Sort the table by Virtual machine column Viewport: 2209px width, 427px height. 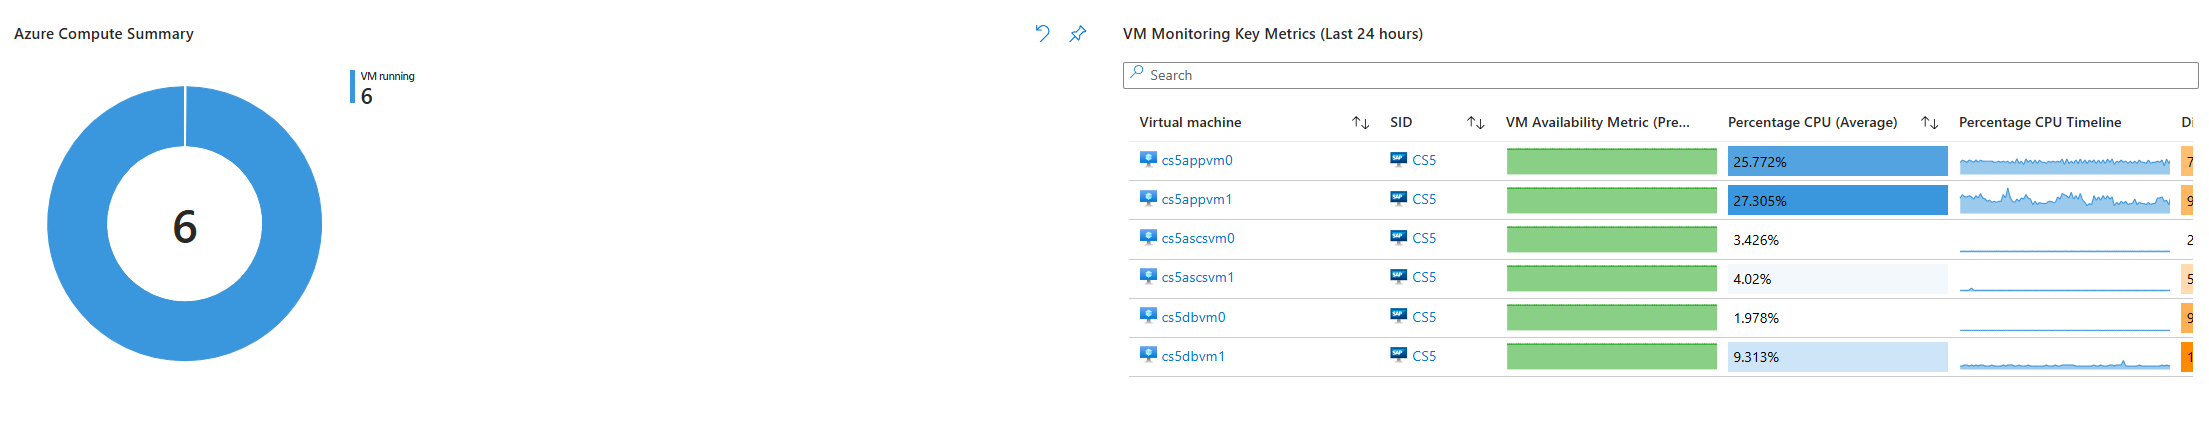click(1360, 122)
